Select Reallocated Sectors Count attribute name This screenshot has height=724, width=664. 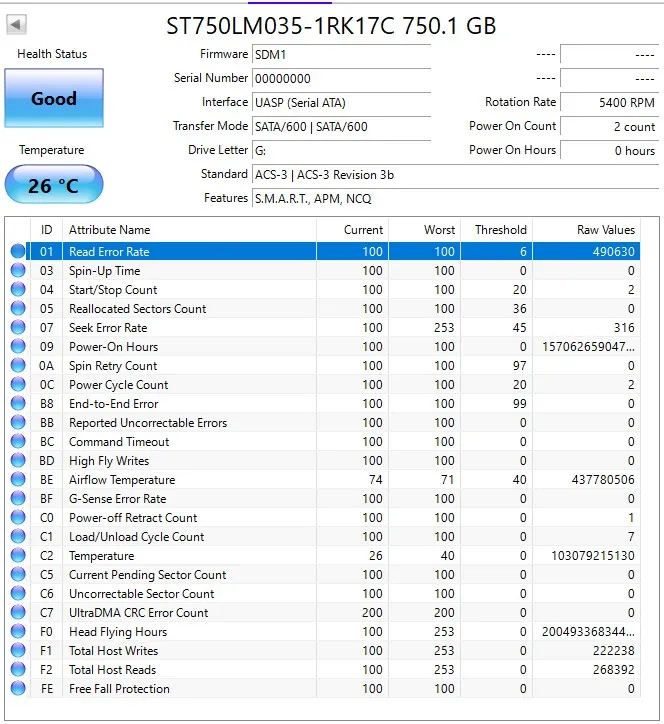click(138, 308)
